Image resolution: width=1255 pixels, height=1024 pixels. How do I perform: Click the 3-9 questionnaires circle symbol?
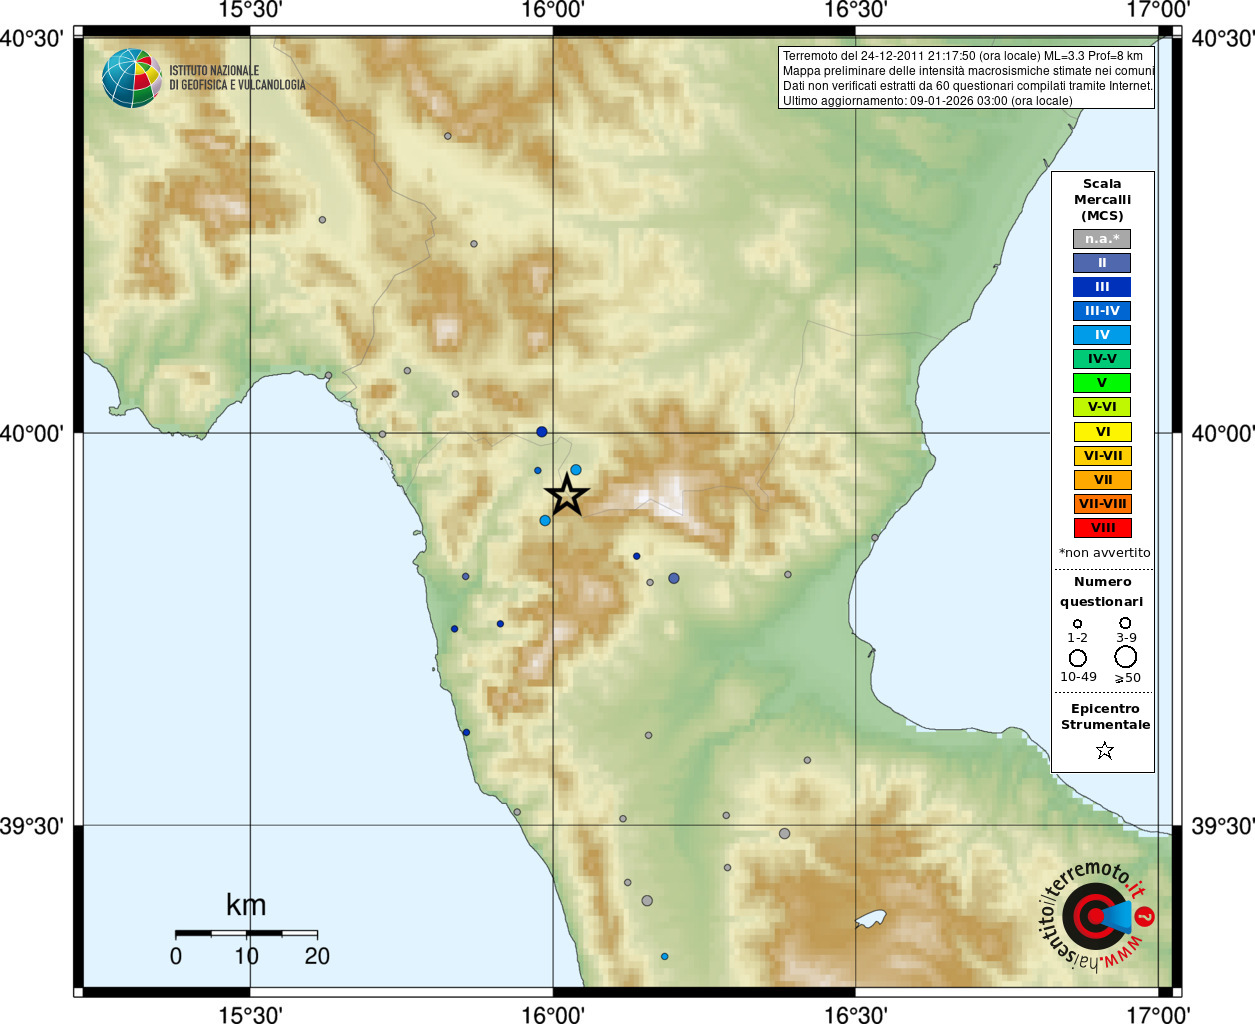(x=1125, y=623)
